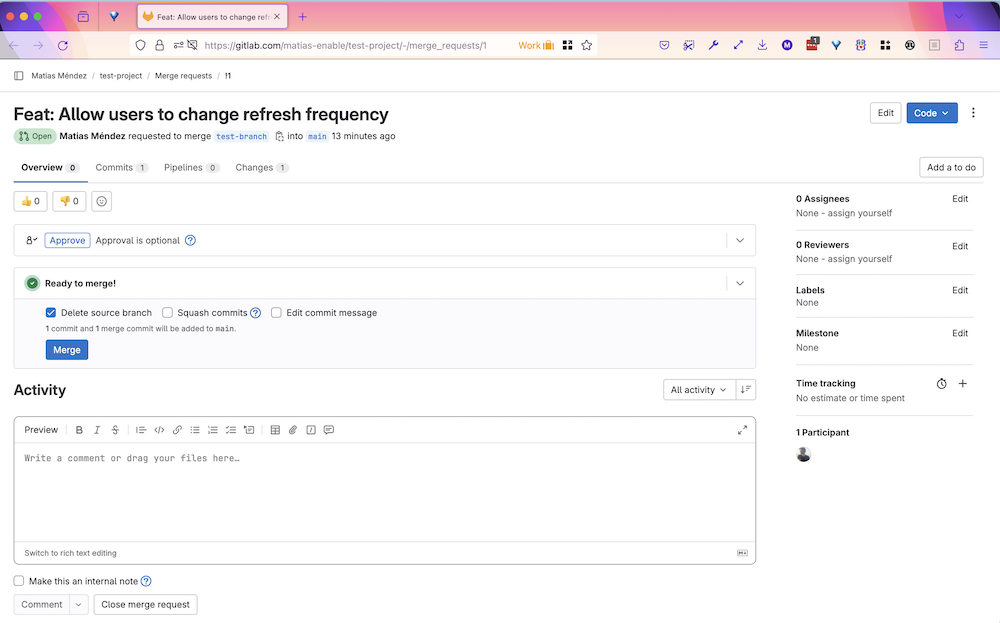This screenshot has height=623, width=1000.
Task: Insert collapsible section in comment
Action: [x=249, y=430]
